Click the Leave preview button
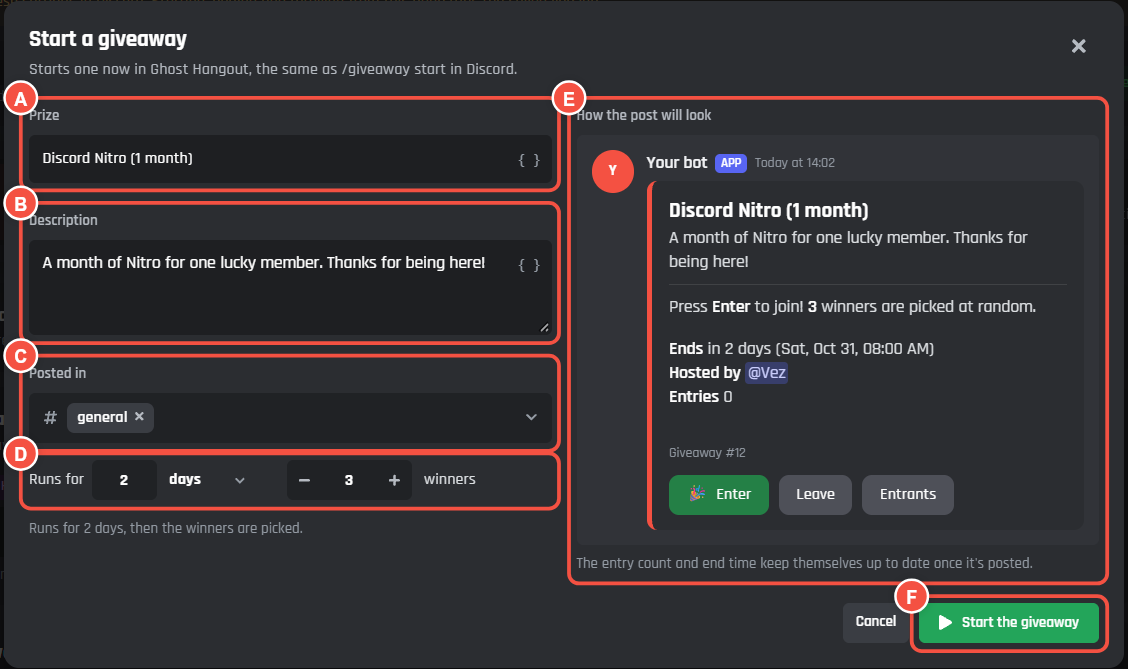 [x=815, y=494]
